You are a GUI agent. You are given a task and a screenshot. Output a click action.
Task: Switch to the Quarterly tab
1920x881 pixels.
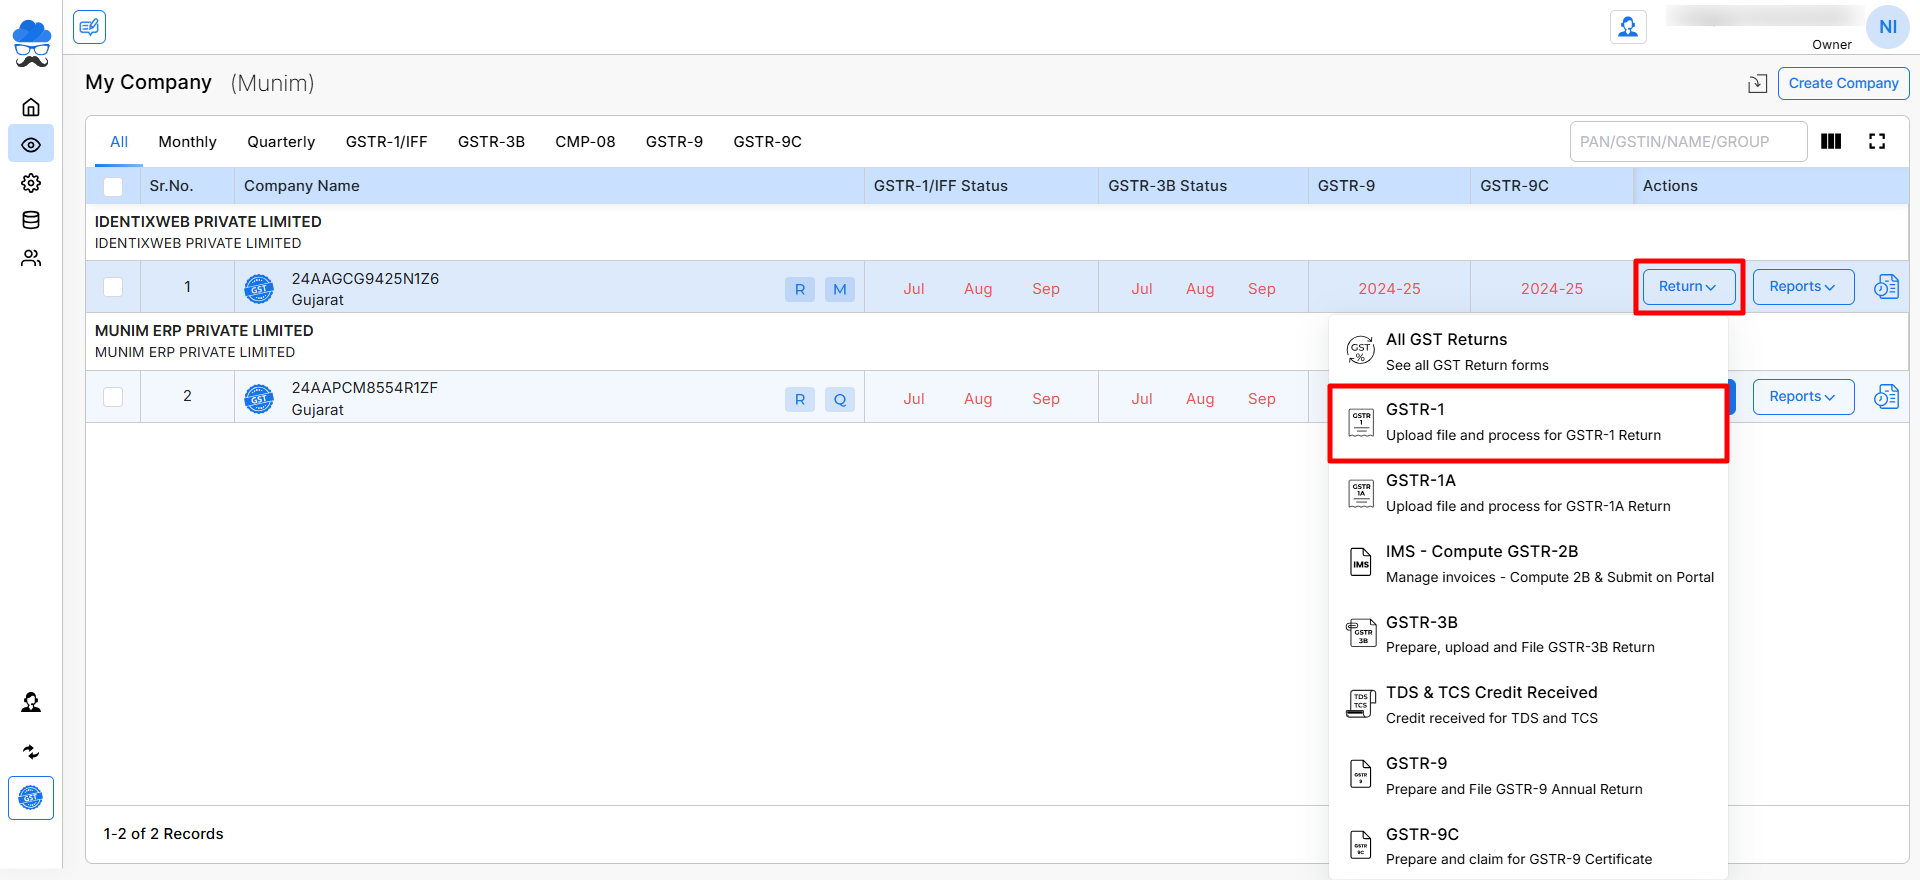(x=281, y=142)
